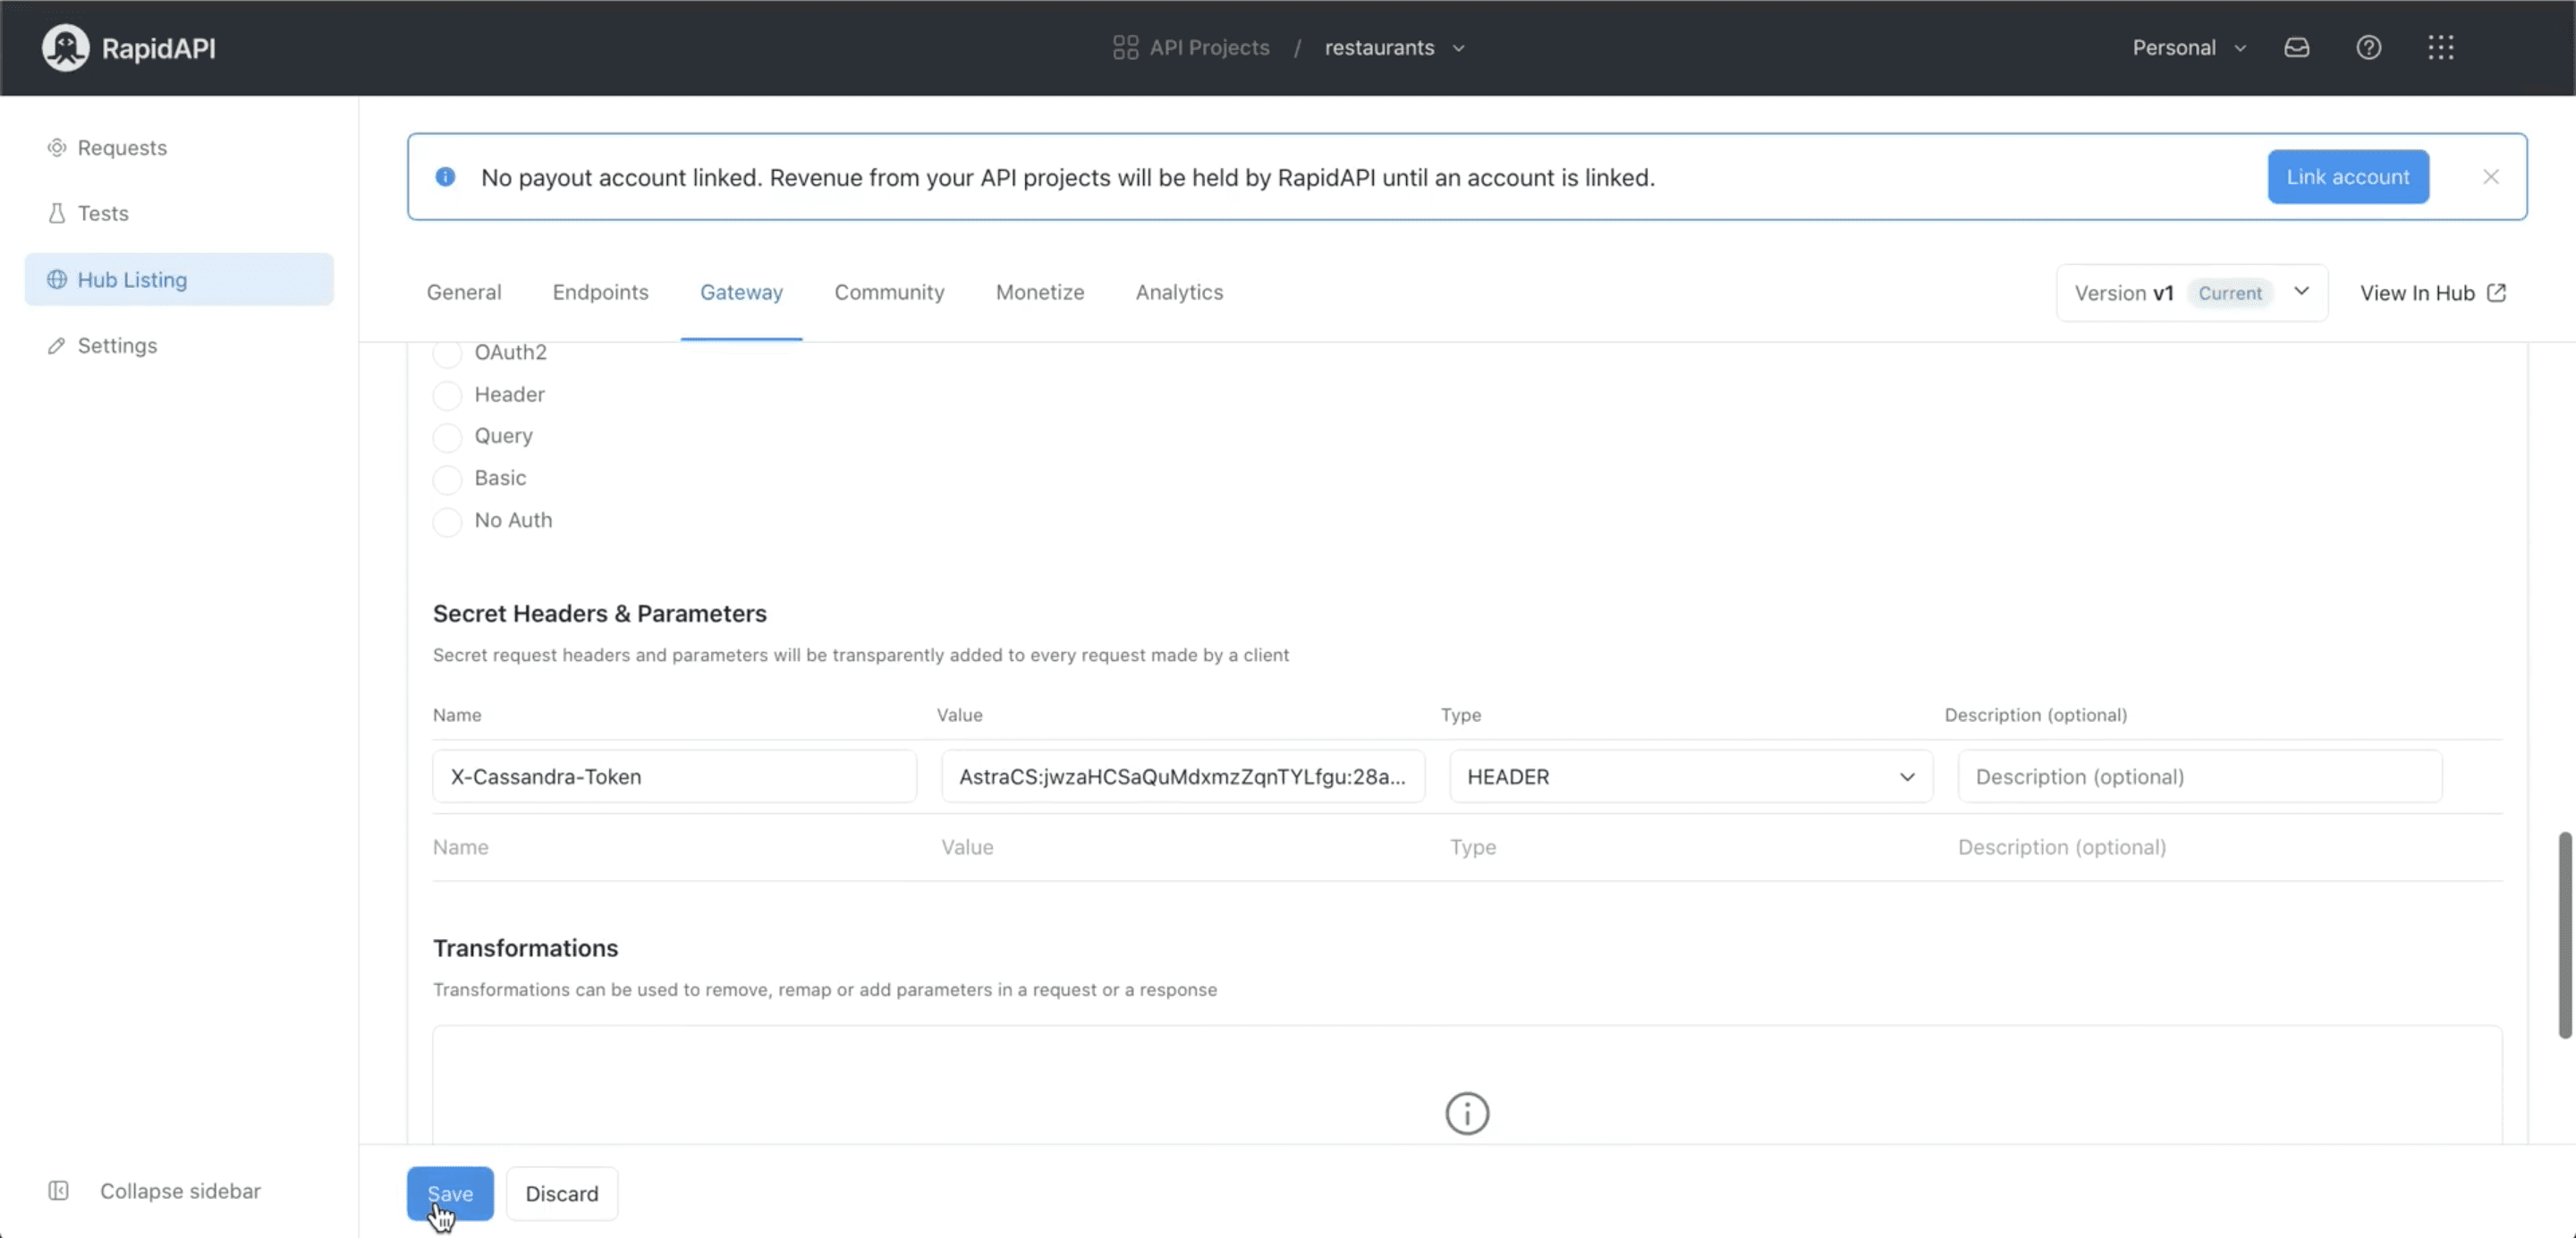Click the Current version badge

tap(2230, 293)
